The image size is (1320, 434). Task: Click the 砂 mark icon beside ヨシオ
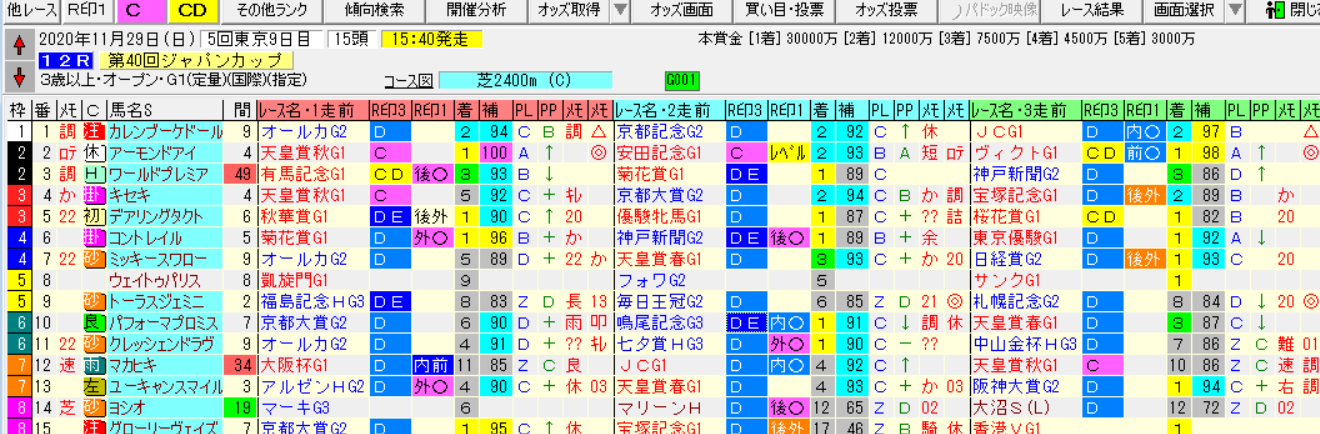[93, 407]
